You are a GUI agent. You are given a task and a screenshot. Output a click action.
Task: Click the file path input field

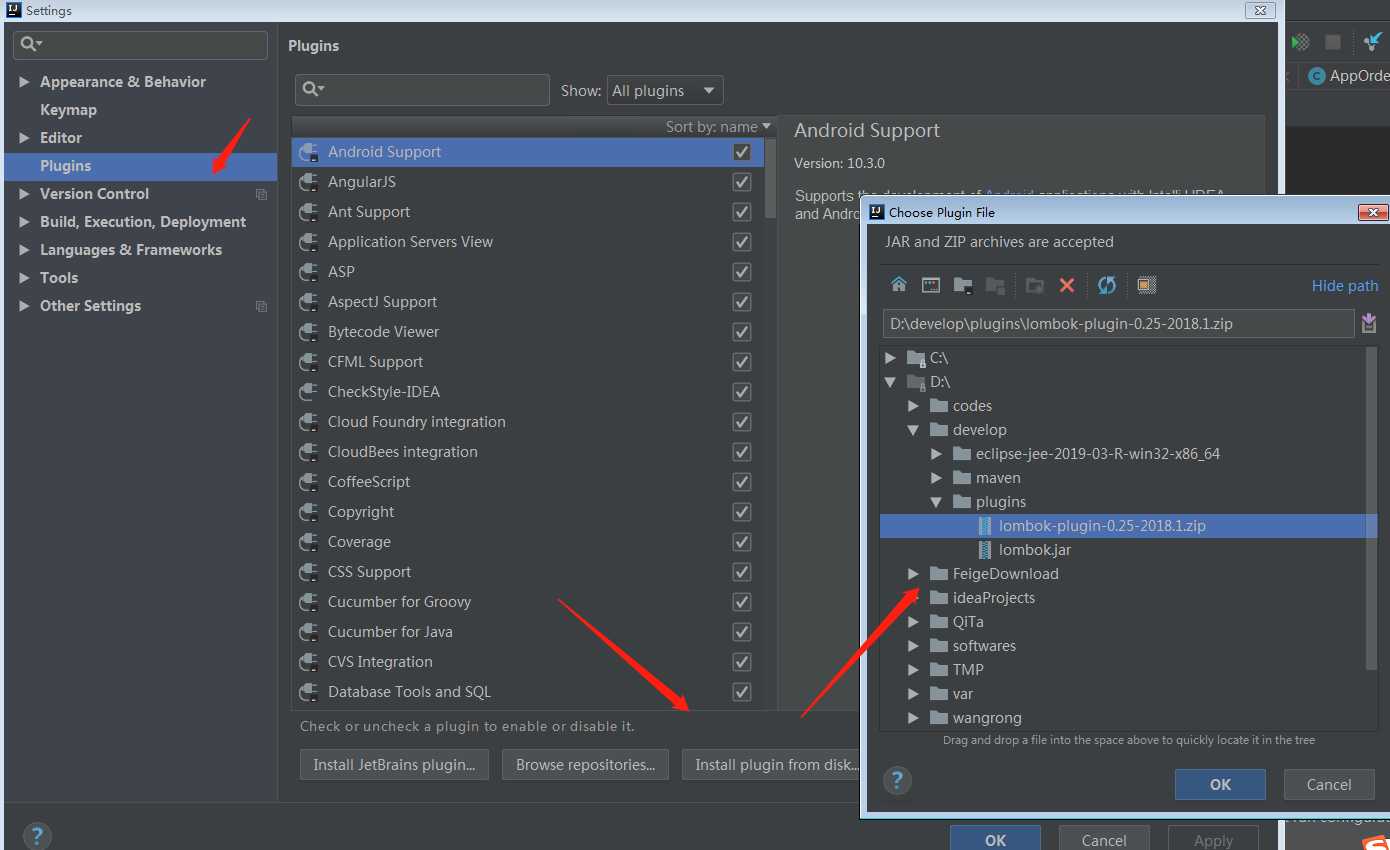click(1118, 323)
